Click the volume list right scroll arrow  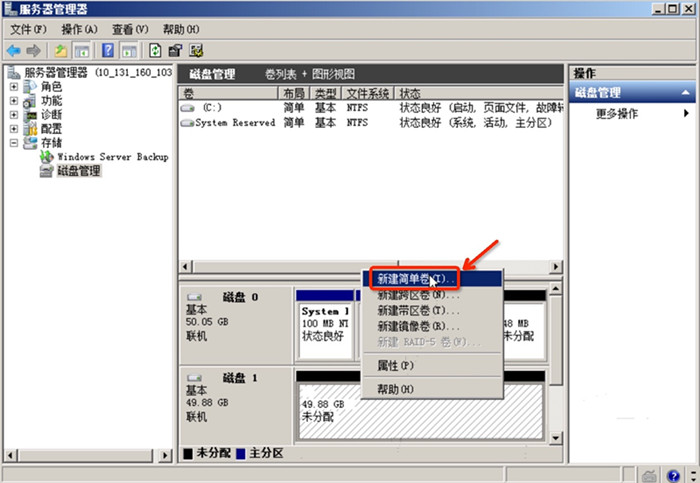(x=556, y=267)
